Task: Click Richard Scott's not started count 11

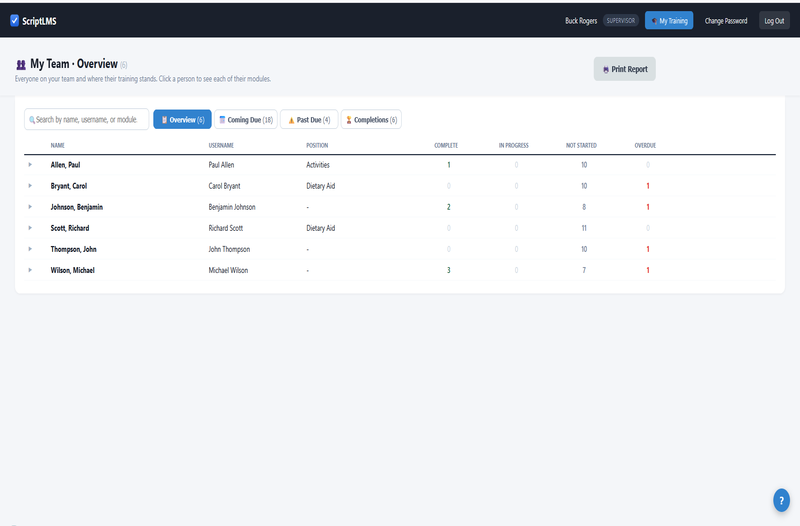Action: 584,228
